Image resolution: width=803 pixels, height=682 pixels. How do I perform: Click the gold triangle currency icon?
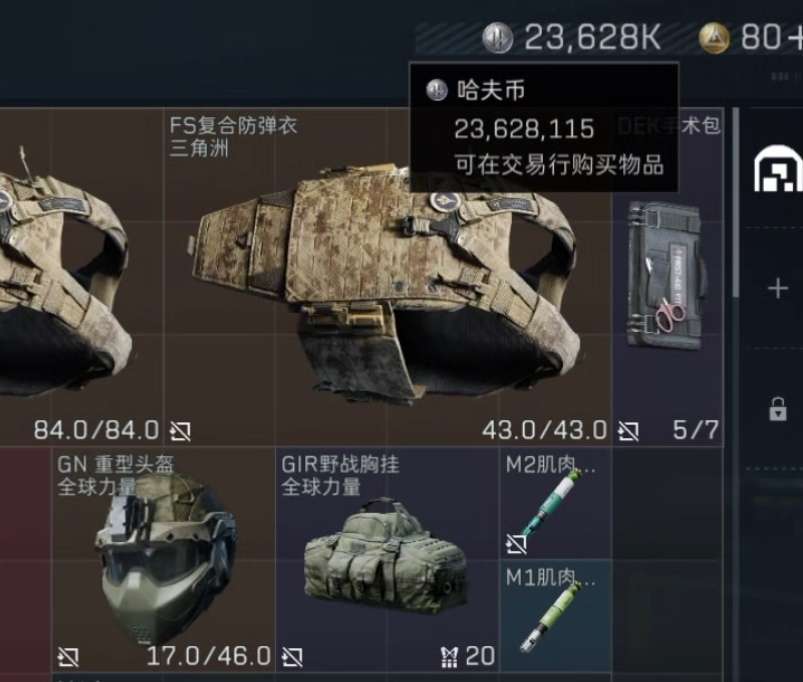point(714,38)
